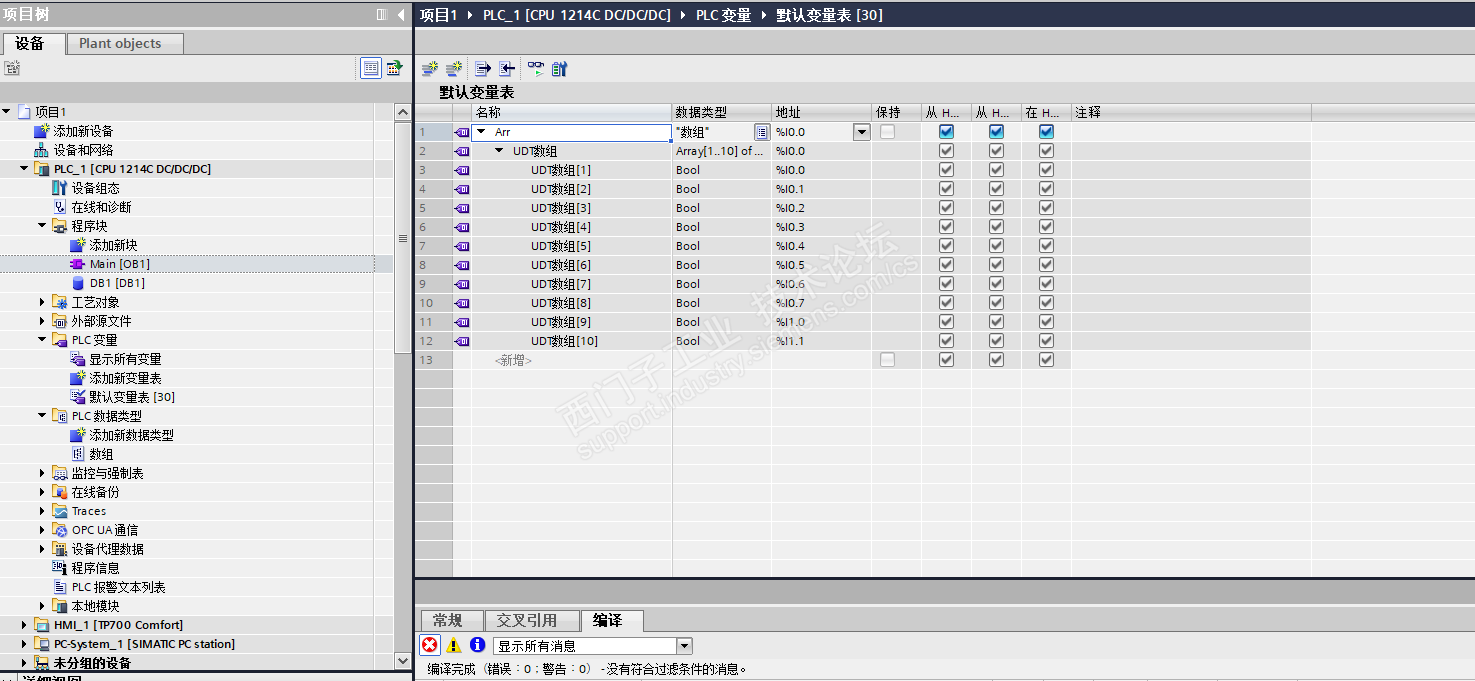Click the 数组 data type icon

click(x=78, y=454)
